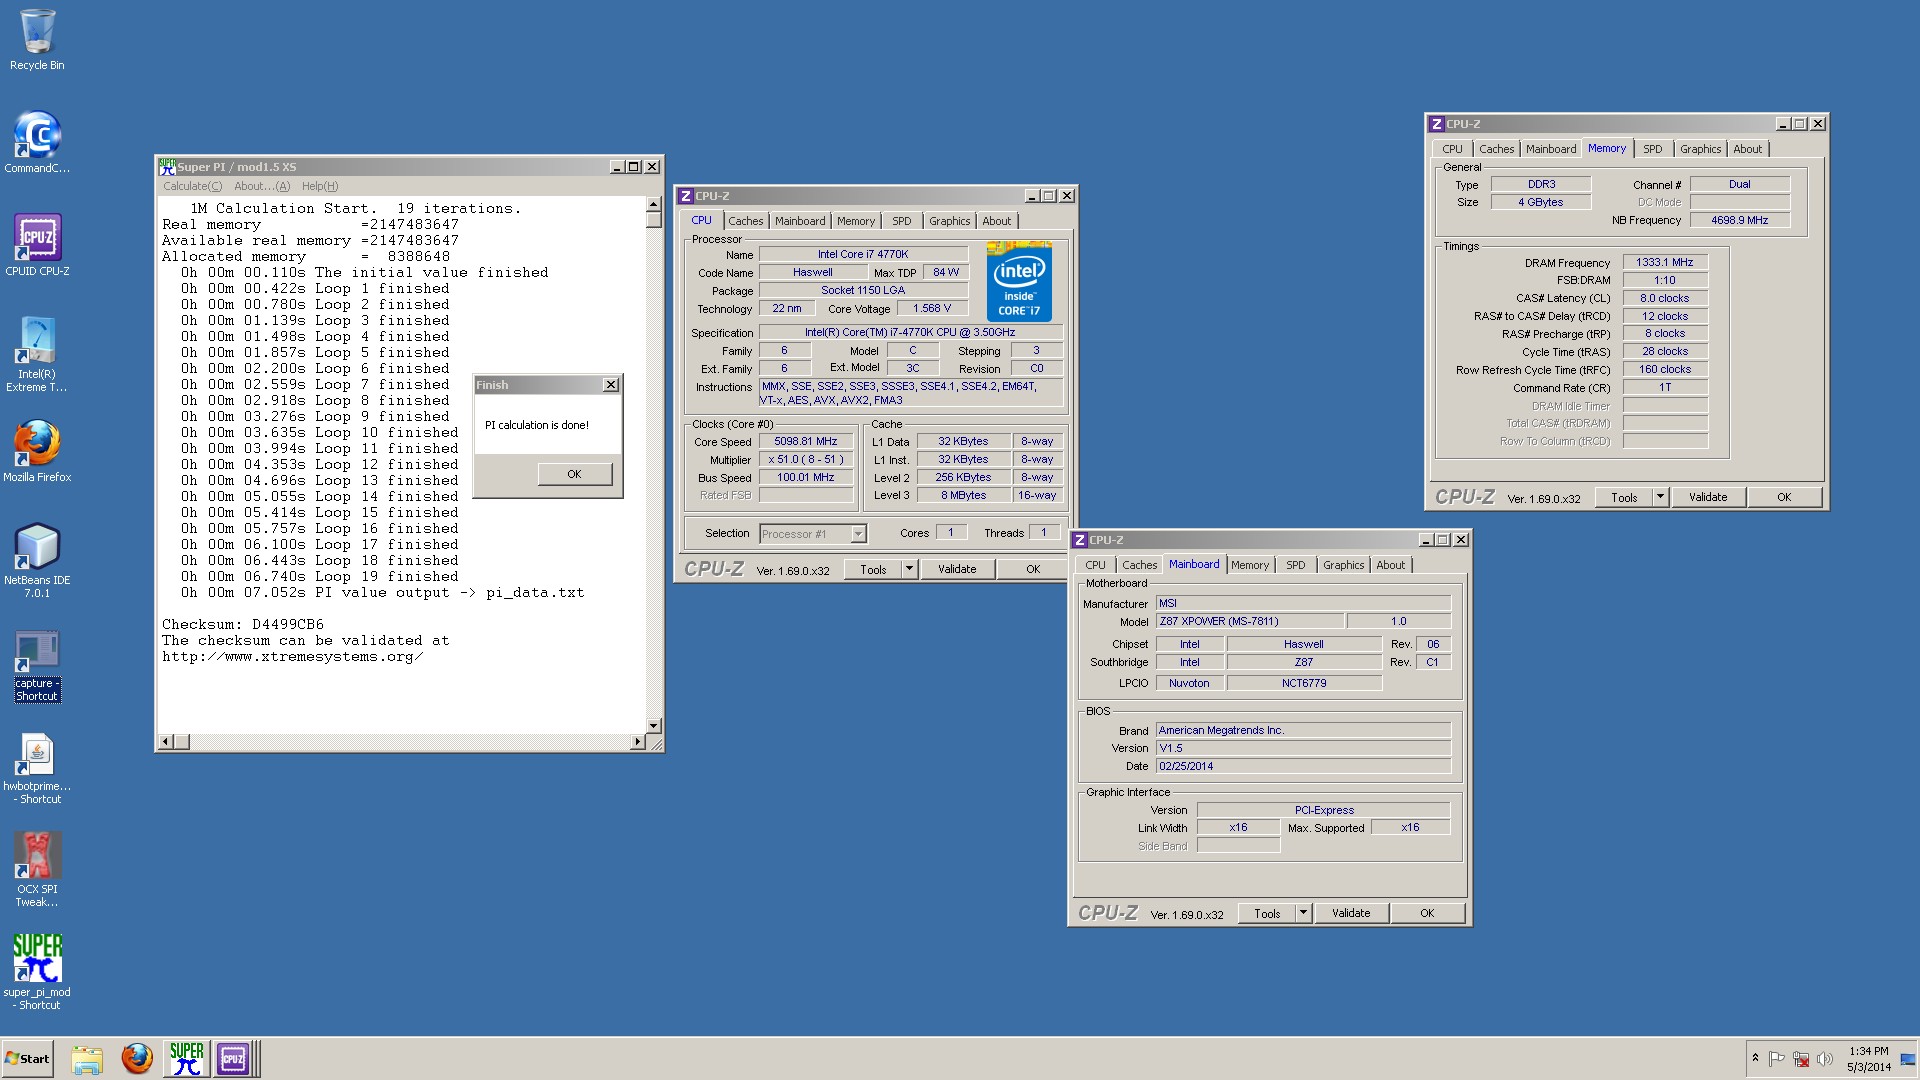Select Memory tab in CPU-Z Mainboard window
The image size is (1920, 1080).
point(1249,565)
